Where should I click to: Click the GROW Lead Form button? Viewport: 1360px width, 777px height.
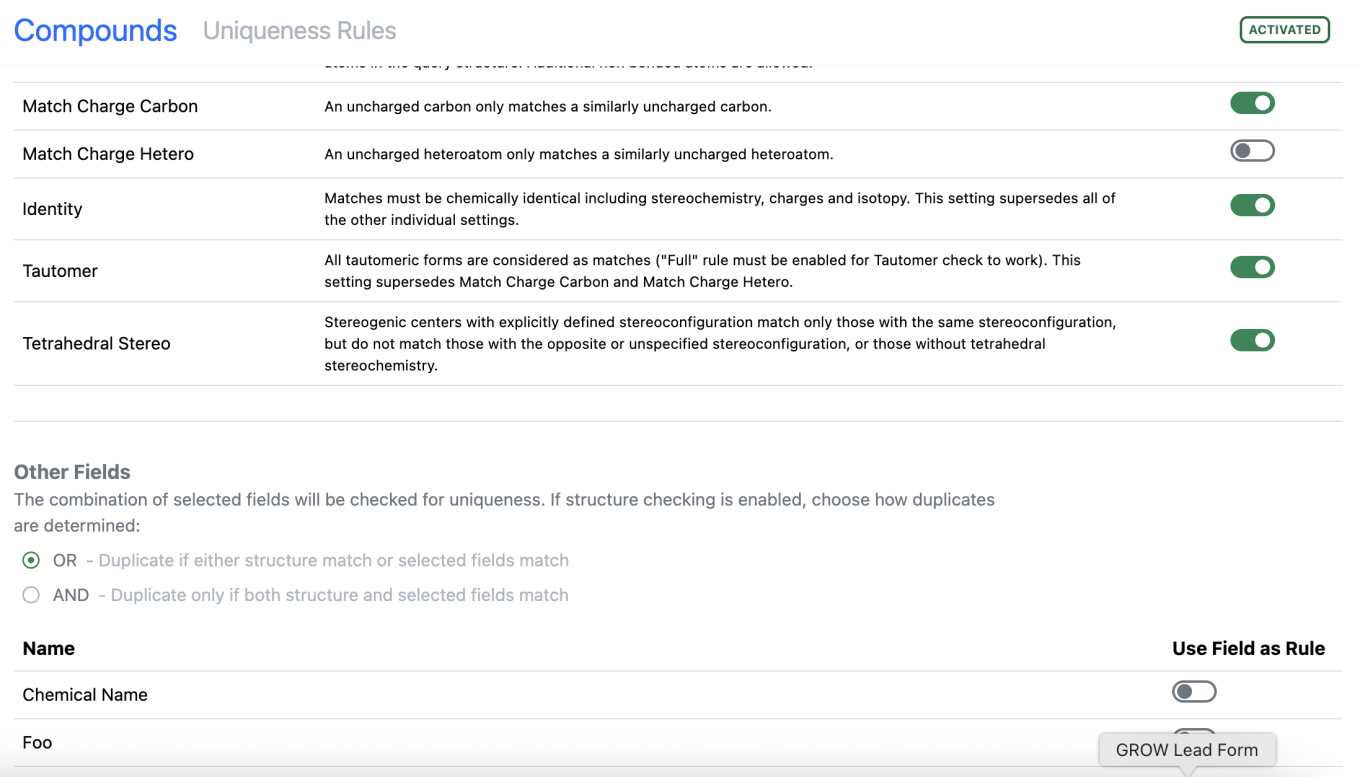(x=1186, y=750)
